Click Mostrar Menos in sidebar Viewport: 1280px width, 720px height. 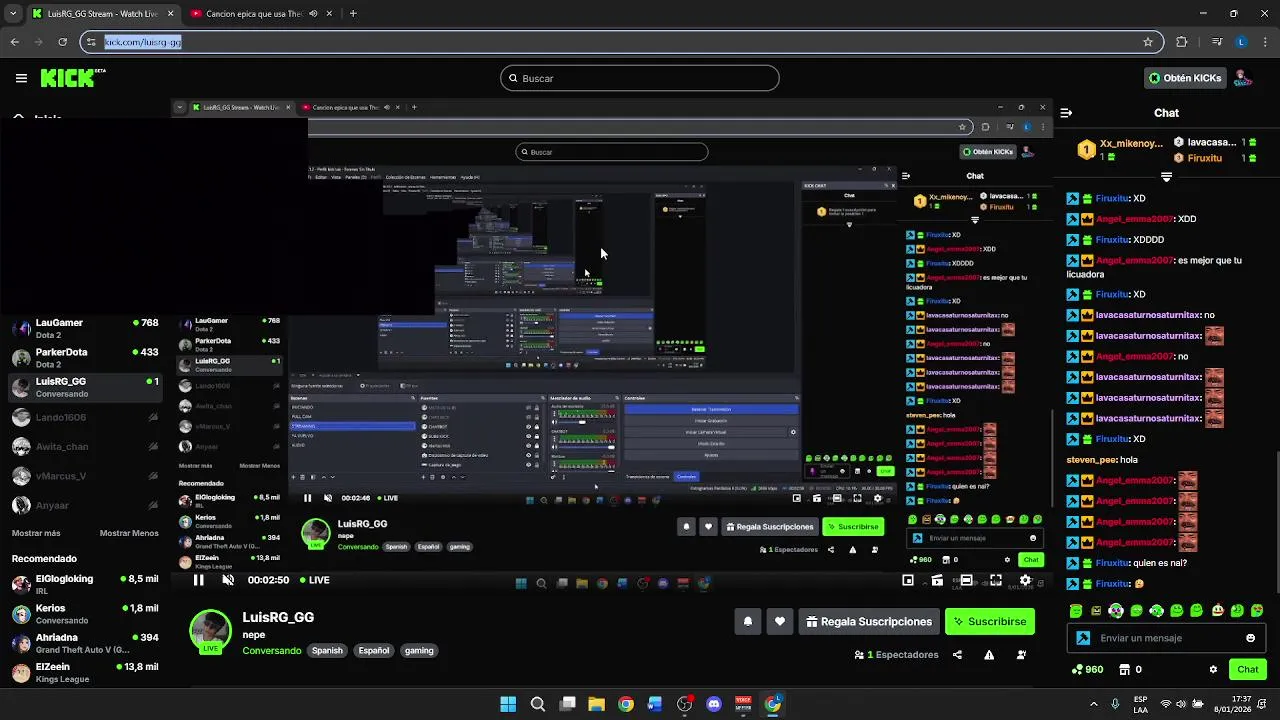coord(129,533)
